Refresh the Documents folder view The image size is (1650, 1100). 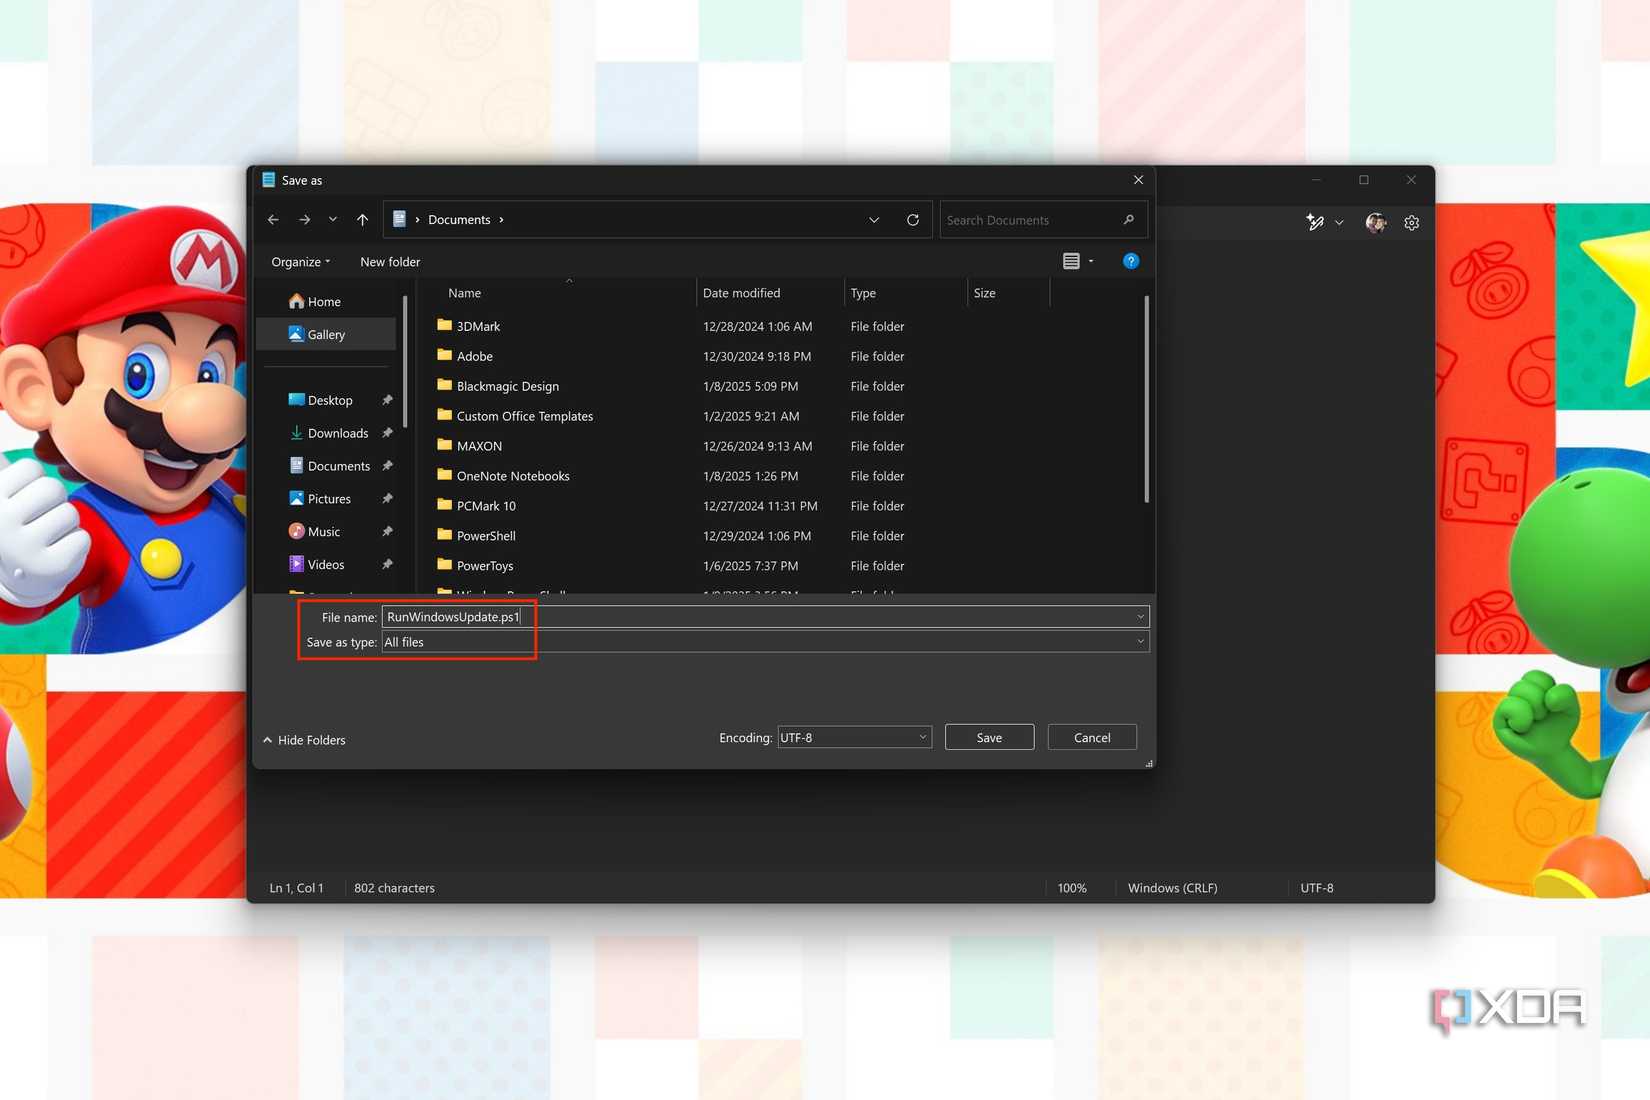[913, 220]
